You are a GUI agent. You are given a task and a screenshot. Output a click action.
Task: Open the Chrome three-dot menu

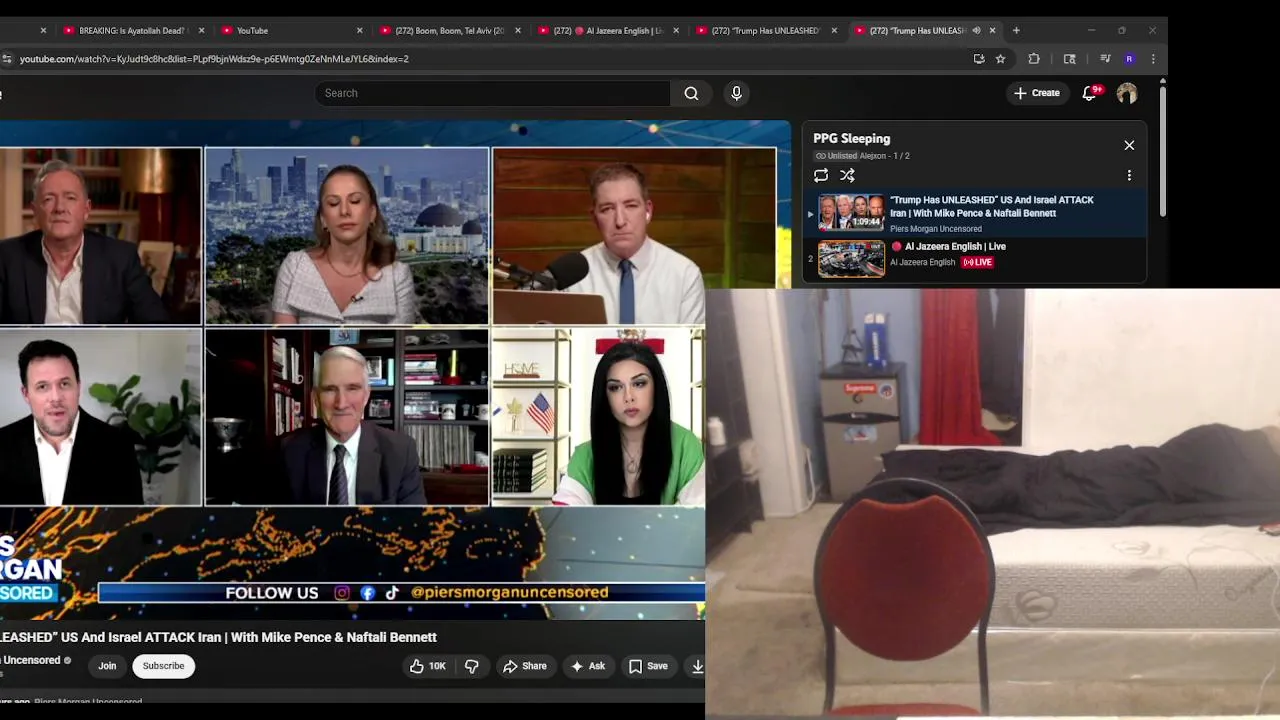1153,59
